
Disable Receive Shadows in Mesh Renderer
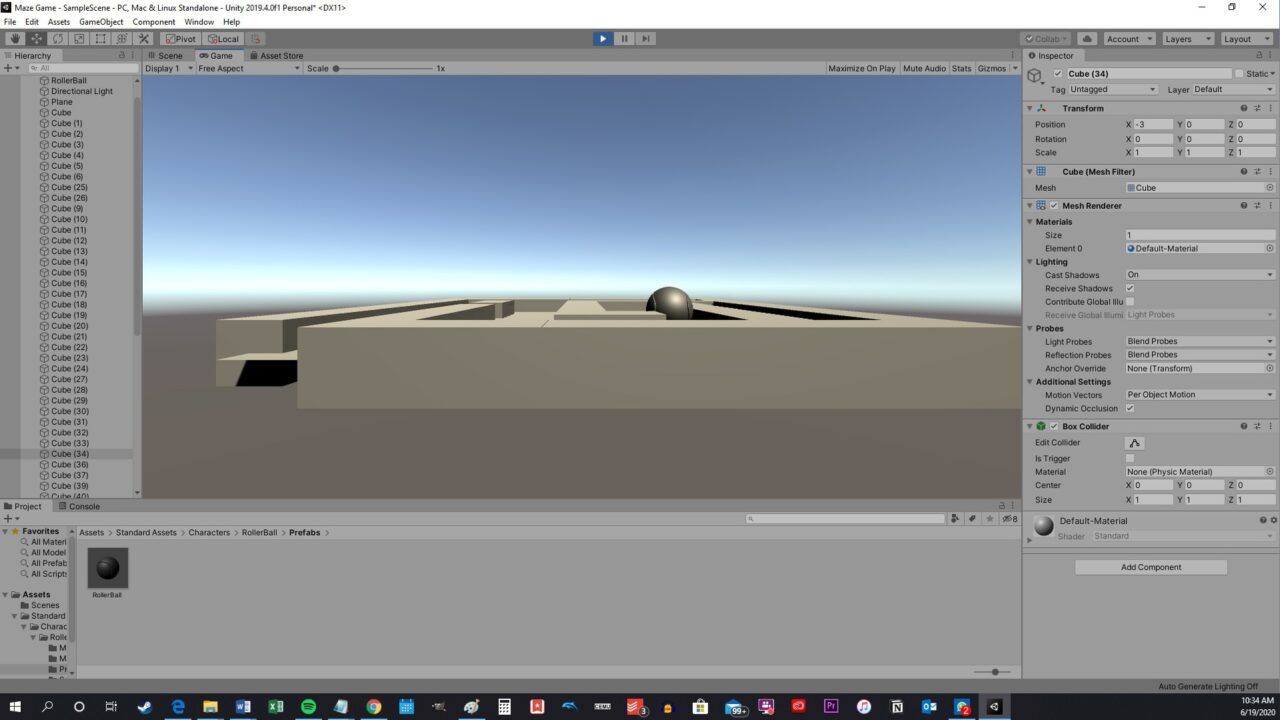pyautogui.click(x=1130, y=288)
